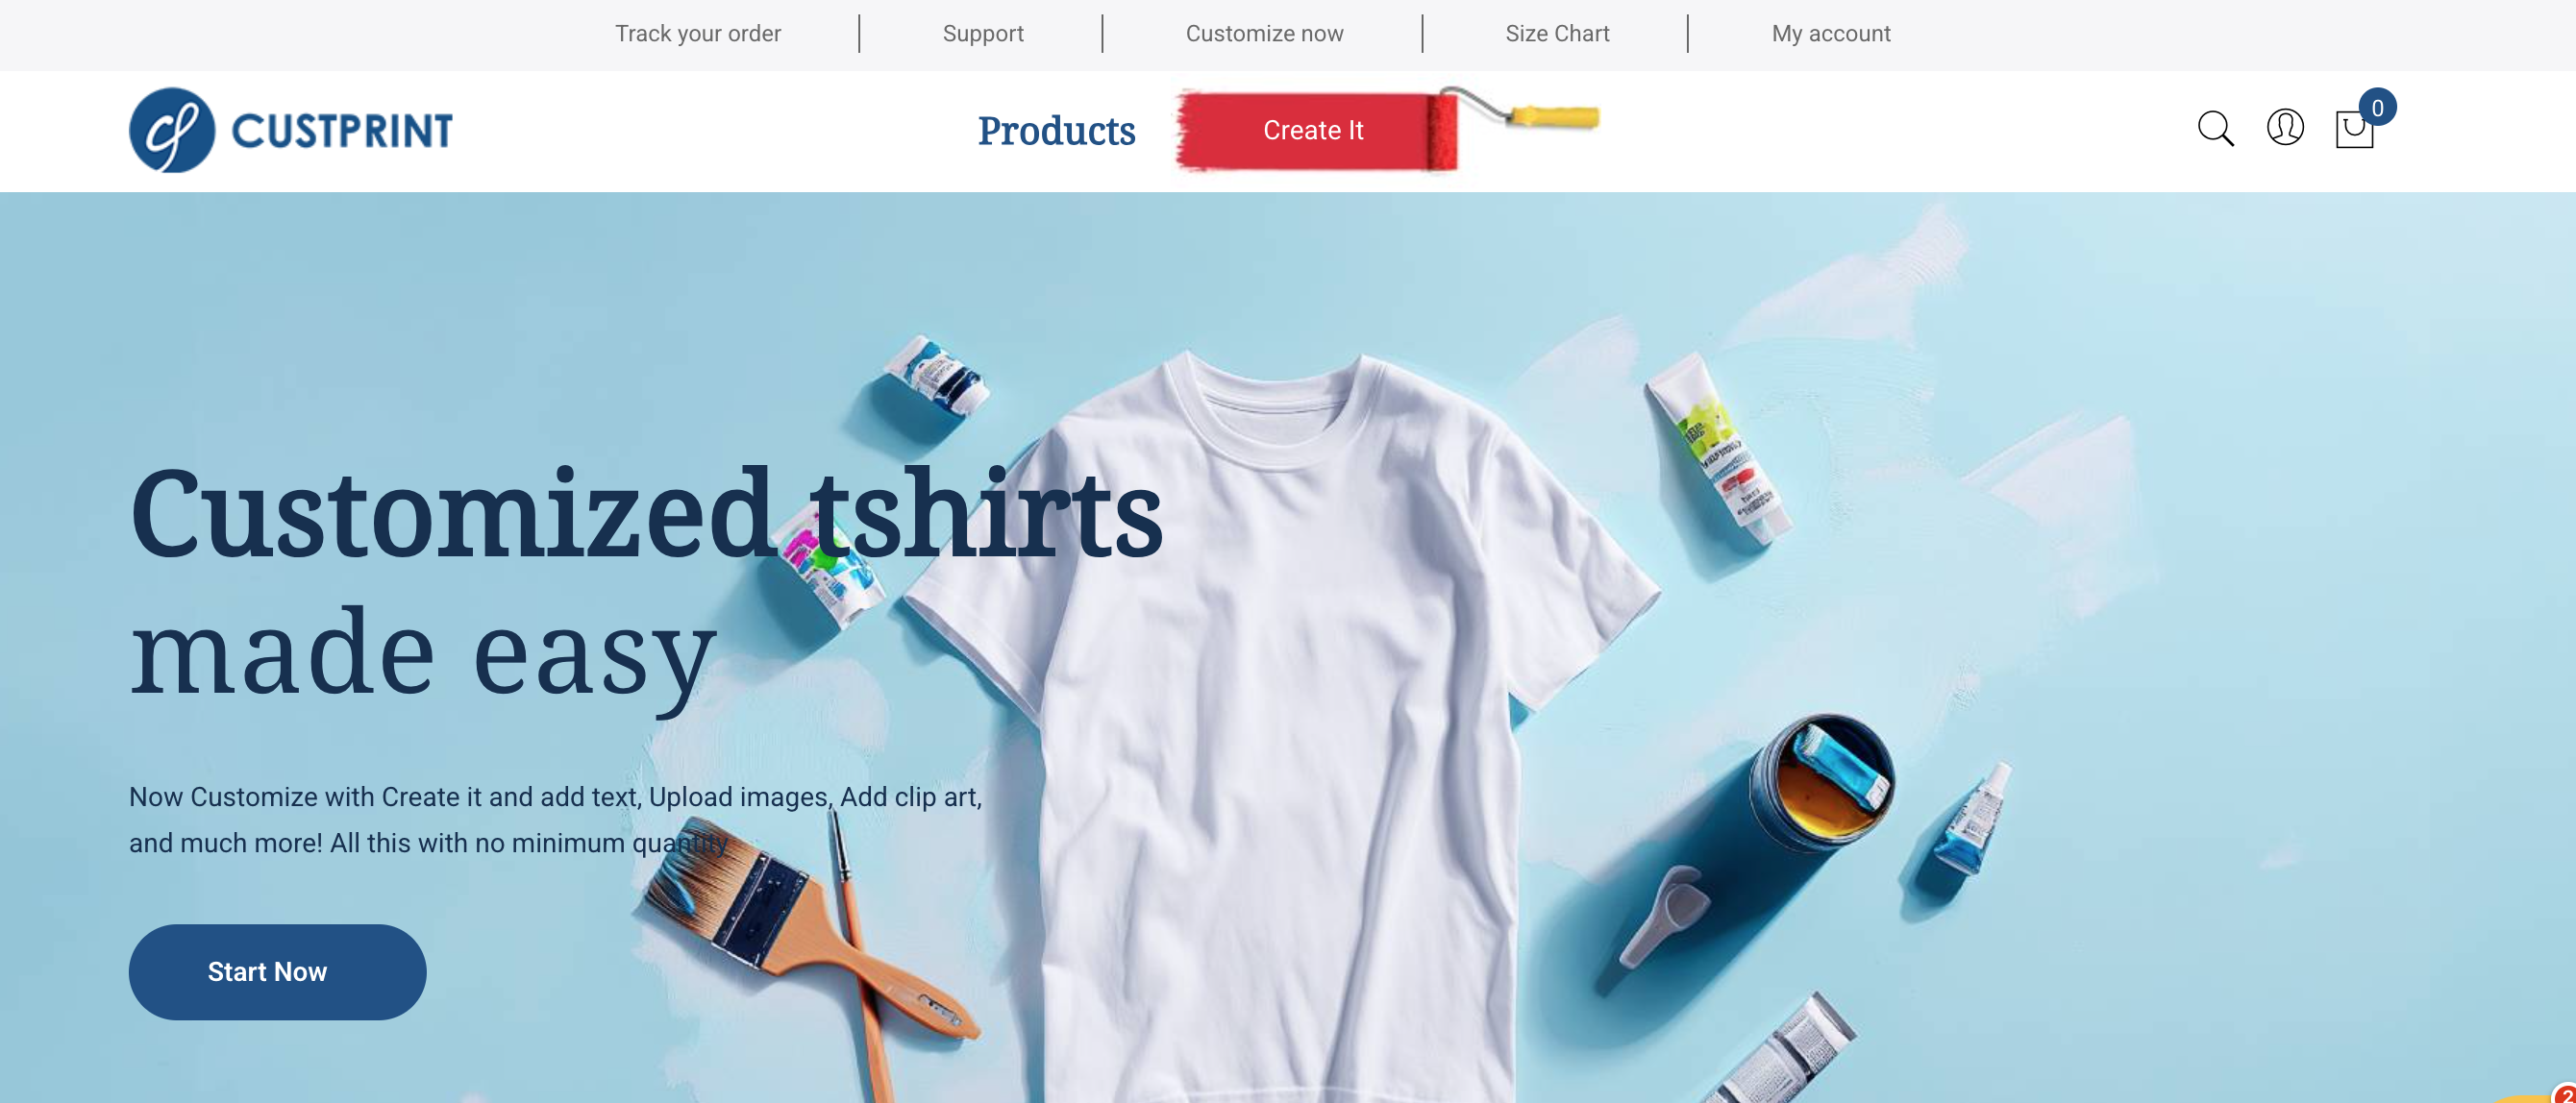Click the open blue paint can image
This screenshot has height=1103, width=2576.
coord(1822,781)
